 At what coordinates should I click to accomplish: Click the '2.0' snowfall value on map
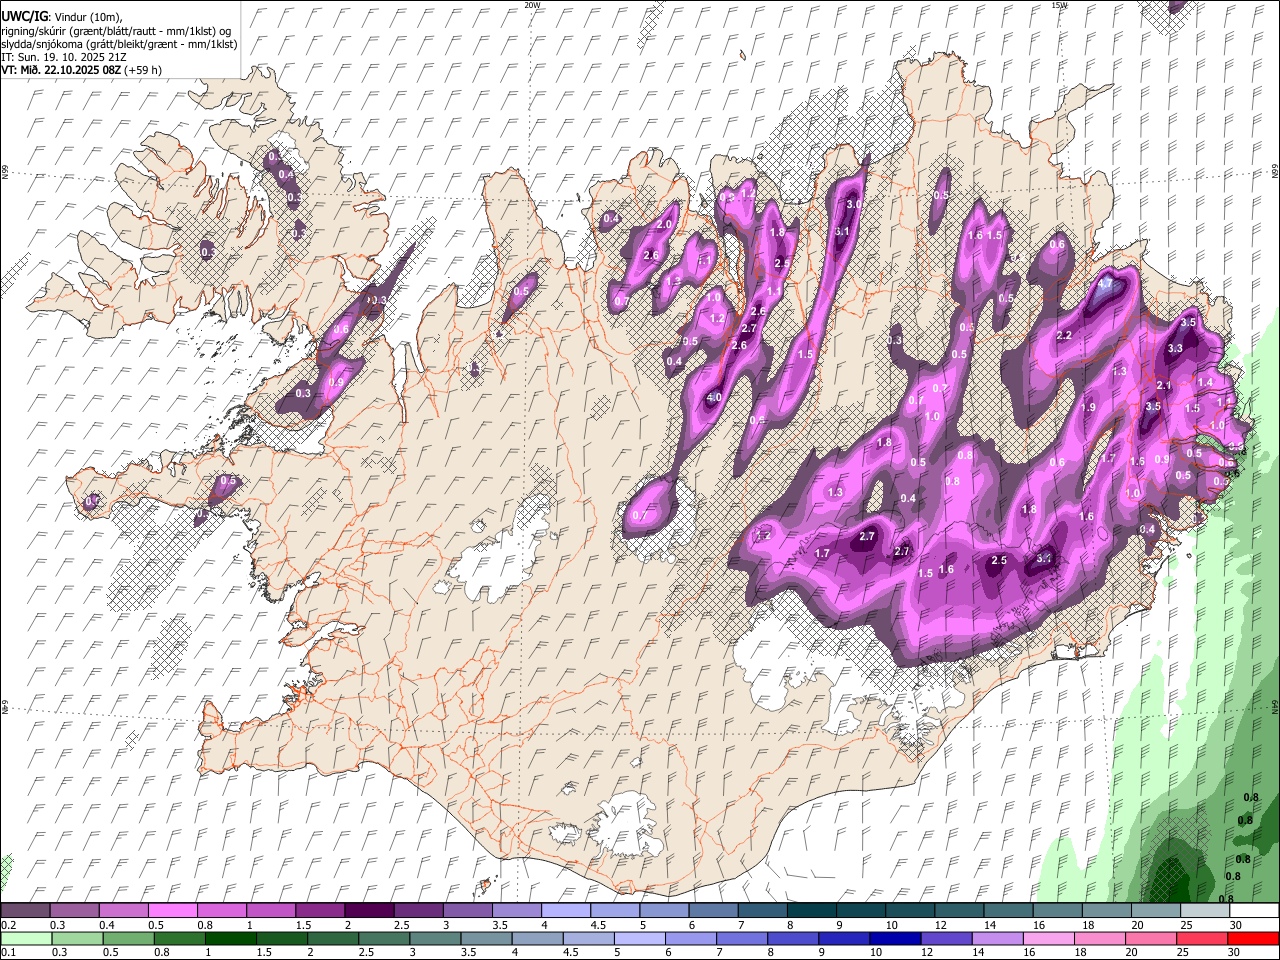[x=664, y=225]
